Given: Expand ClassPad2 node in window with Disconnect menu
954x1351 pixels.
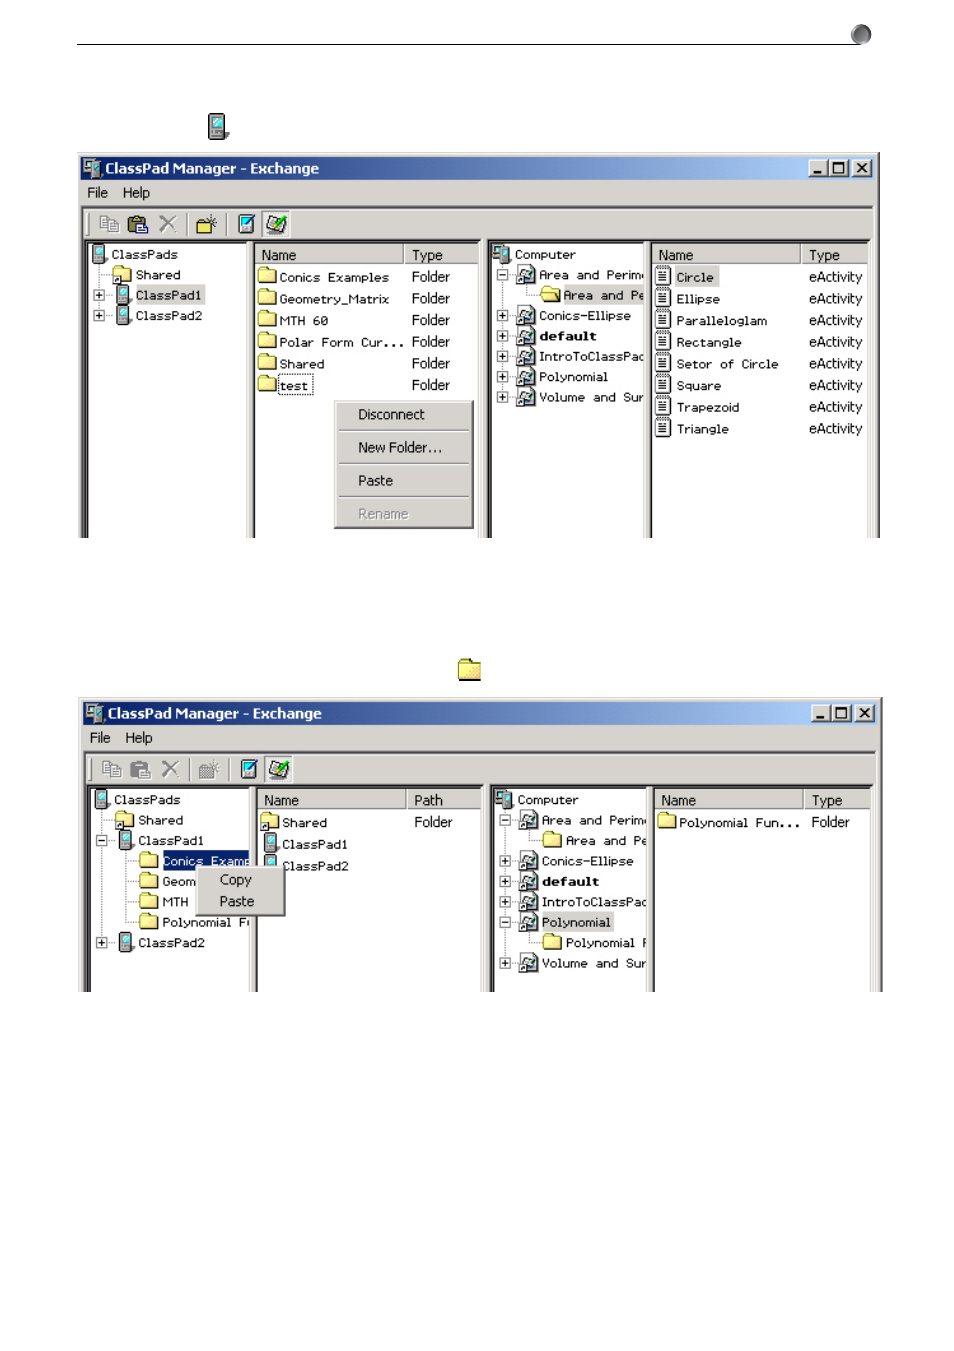Looking at the screenshot, I should tap(99, 315).
